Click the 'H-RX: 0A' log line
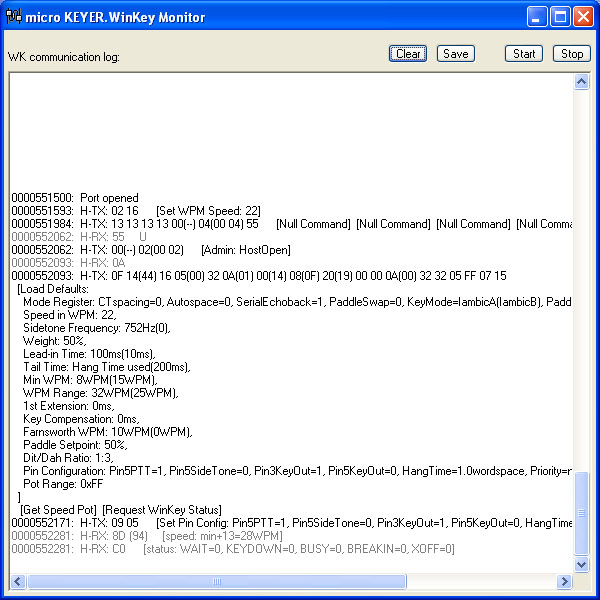600x600 pixels. 68,263
